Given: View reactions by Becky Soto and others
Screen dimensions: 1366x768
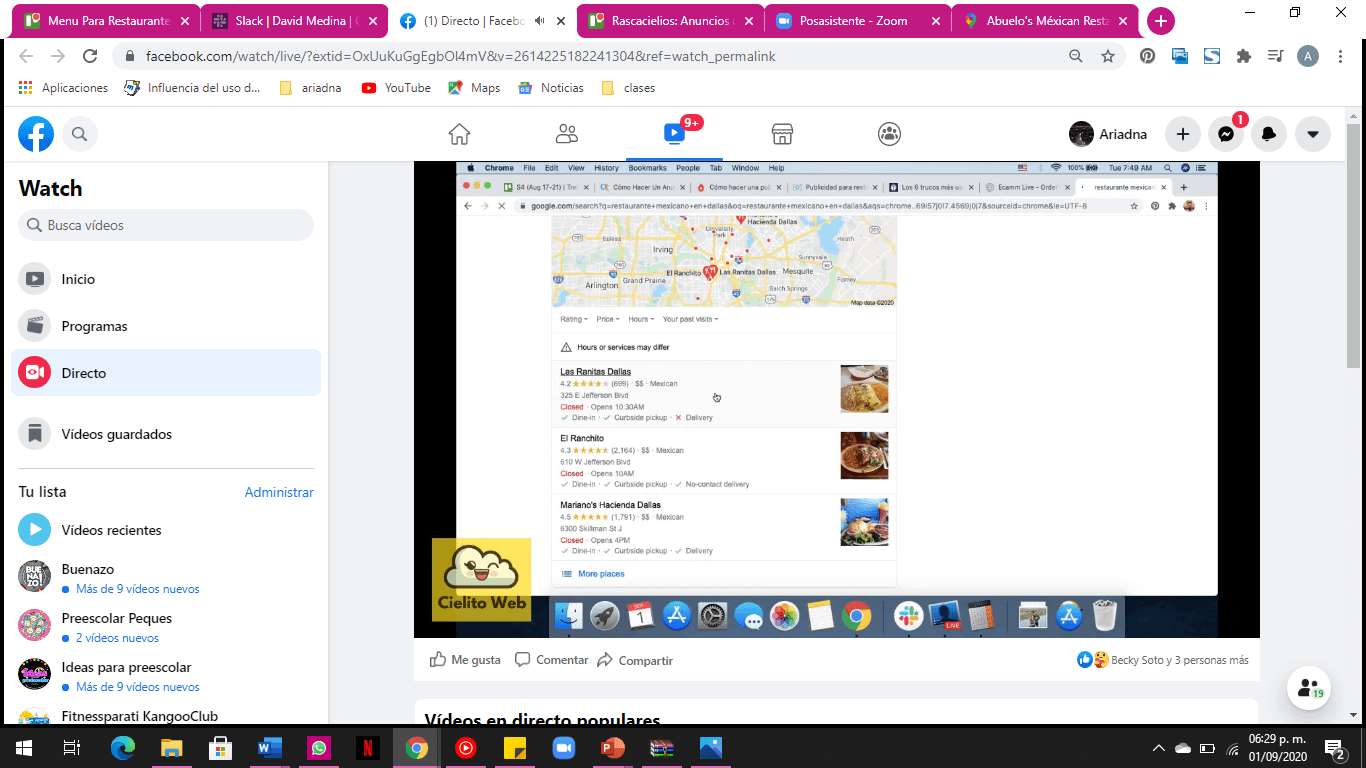Looking at the screenshot, I should (x=1163, y=660).
